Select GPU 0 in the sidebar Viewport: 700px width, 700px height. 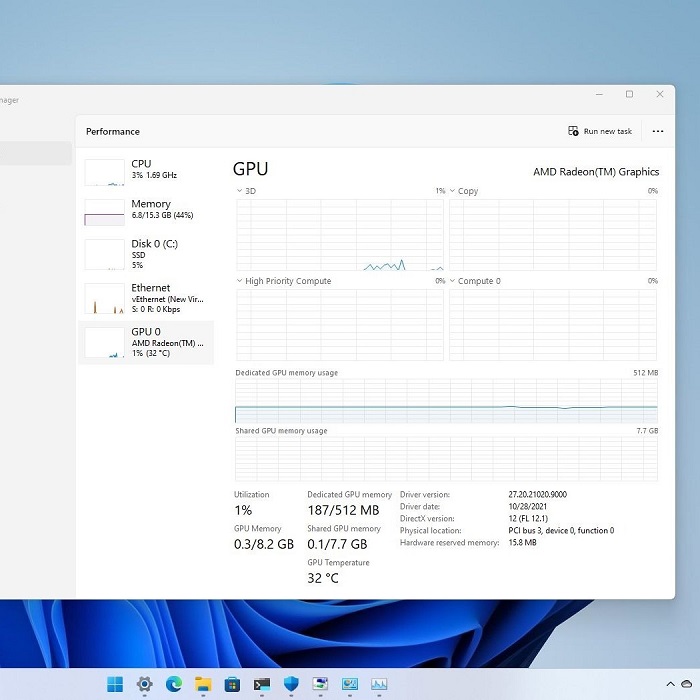tap(146, 342)
